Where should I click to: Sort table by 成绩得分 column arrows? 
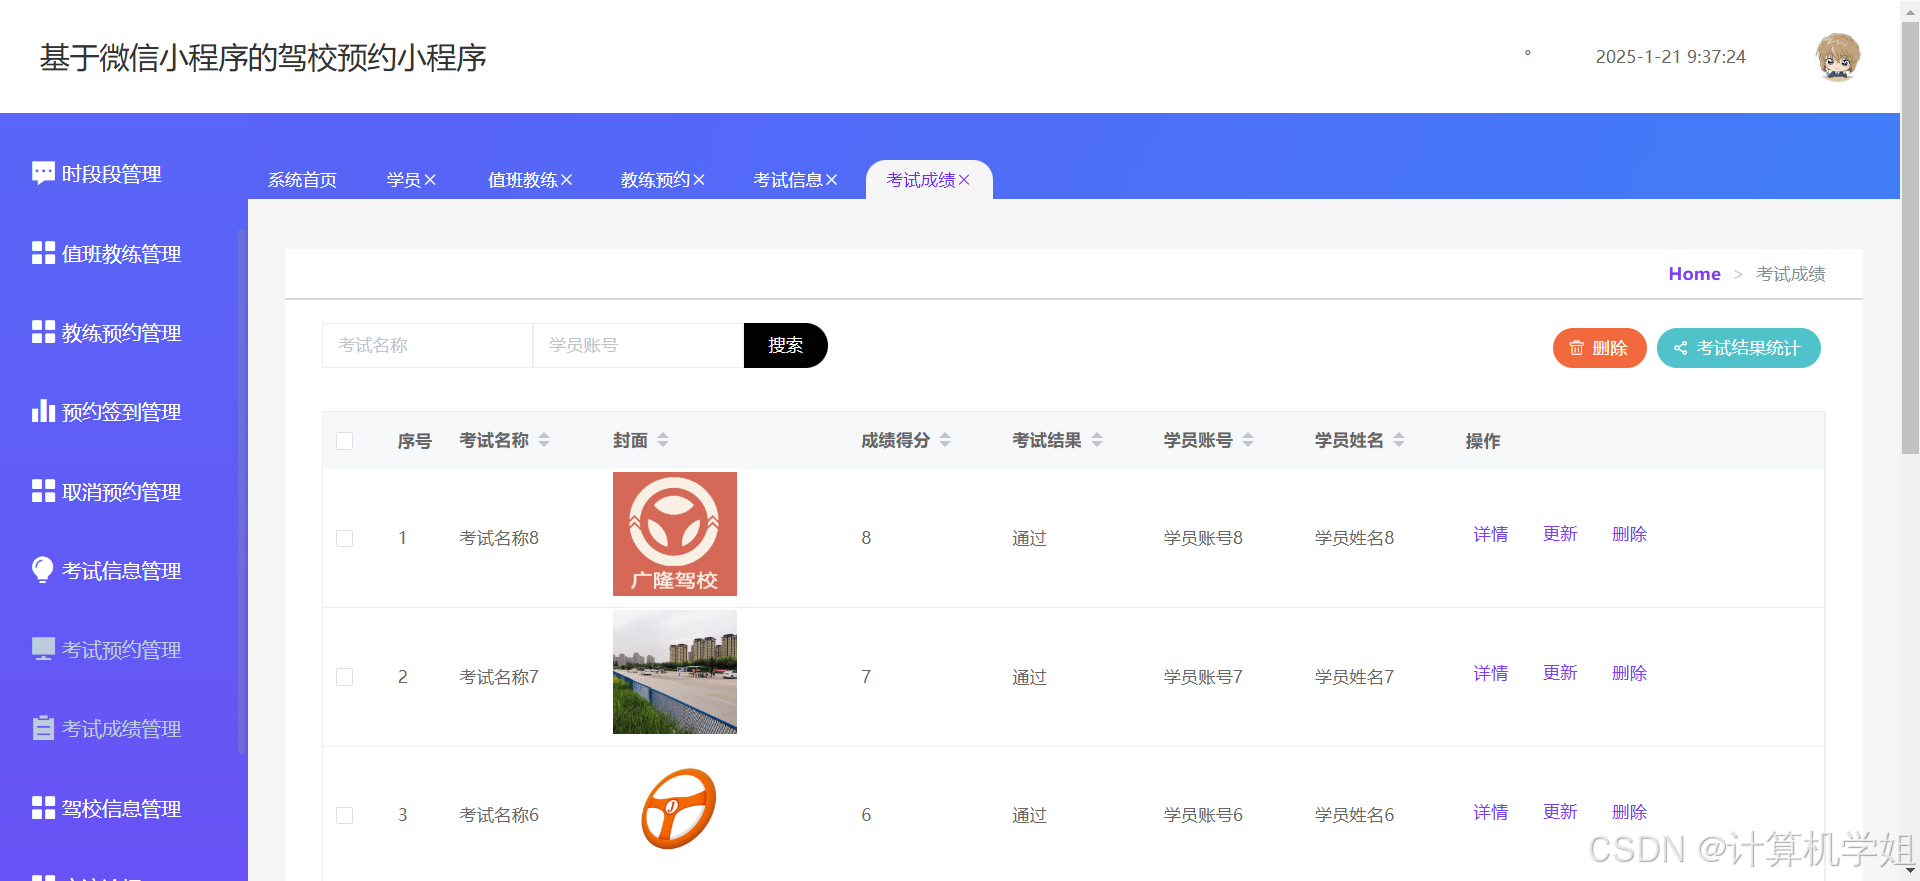point(945,440)
